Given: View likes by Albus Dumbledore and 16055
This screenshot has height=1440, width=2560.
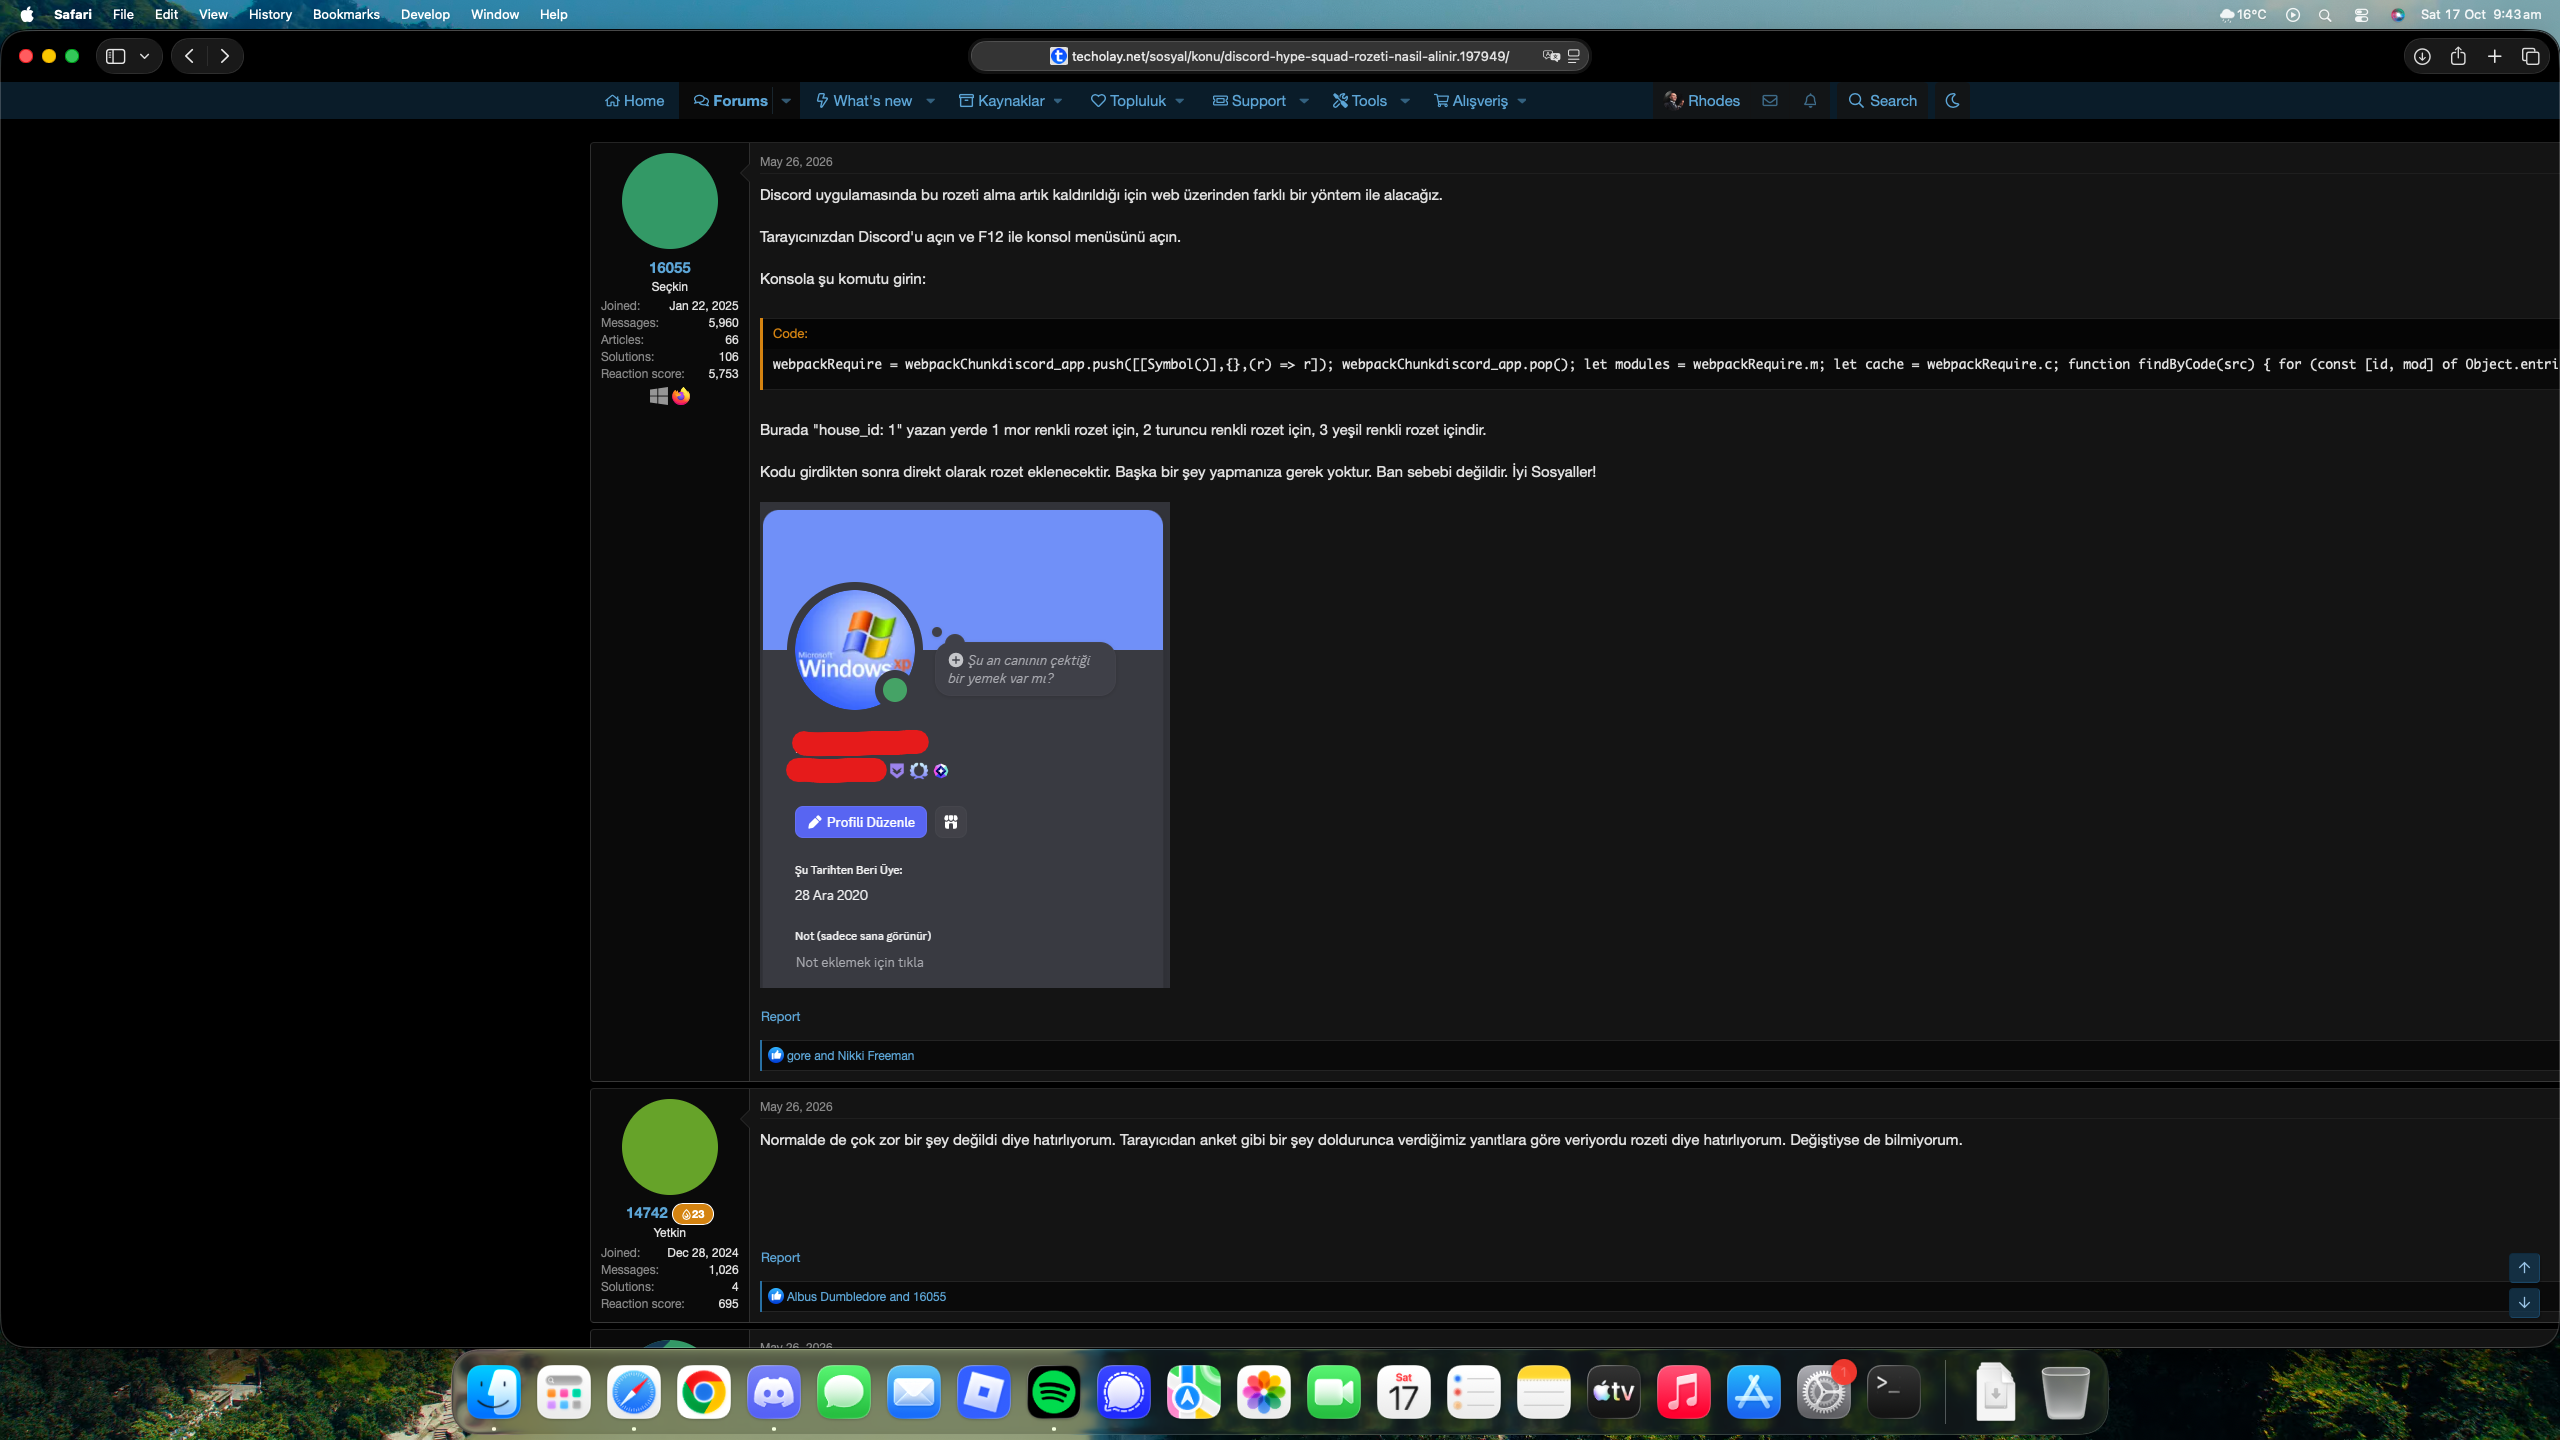Looking at the screenshot, I should 866,1296.
